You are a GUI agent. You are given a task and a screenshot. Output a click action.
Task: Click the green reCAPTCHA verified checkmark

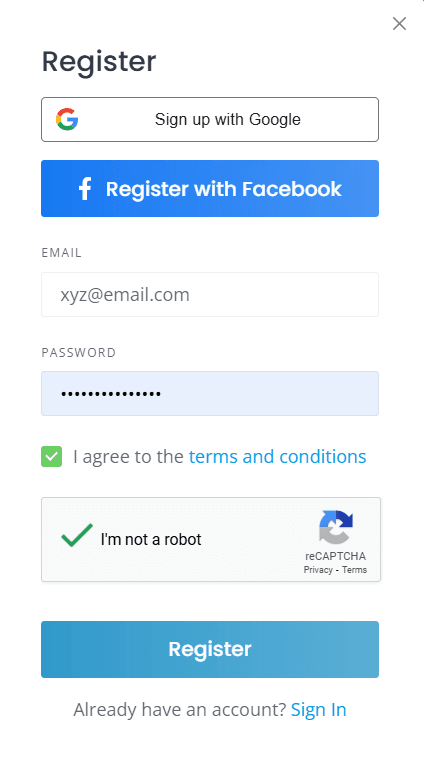pyautogui.click(x=77, y=535)
